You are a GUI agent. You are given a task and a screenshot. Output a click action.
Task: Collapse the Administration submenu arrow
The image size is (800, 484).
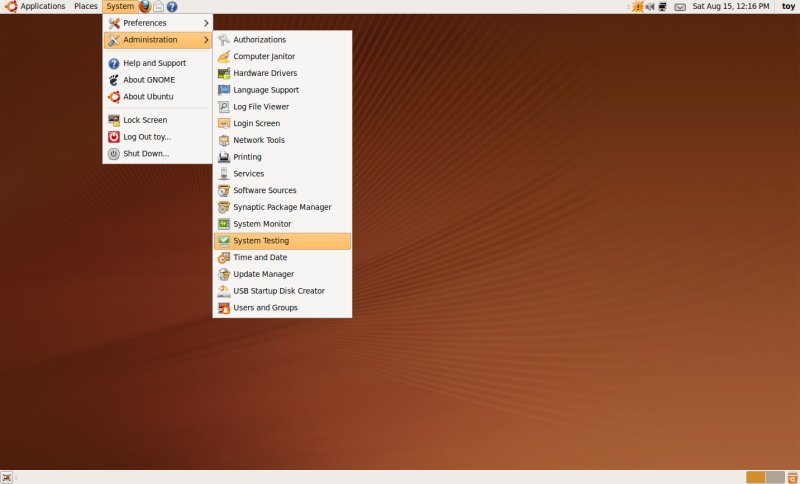pyautogui.click(x=206, y=40)
